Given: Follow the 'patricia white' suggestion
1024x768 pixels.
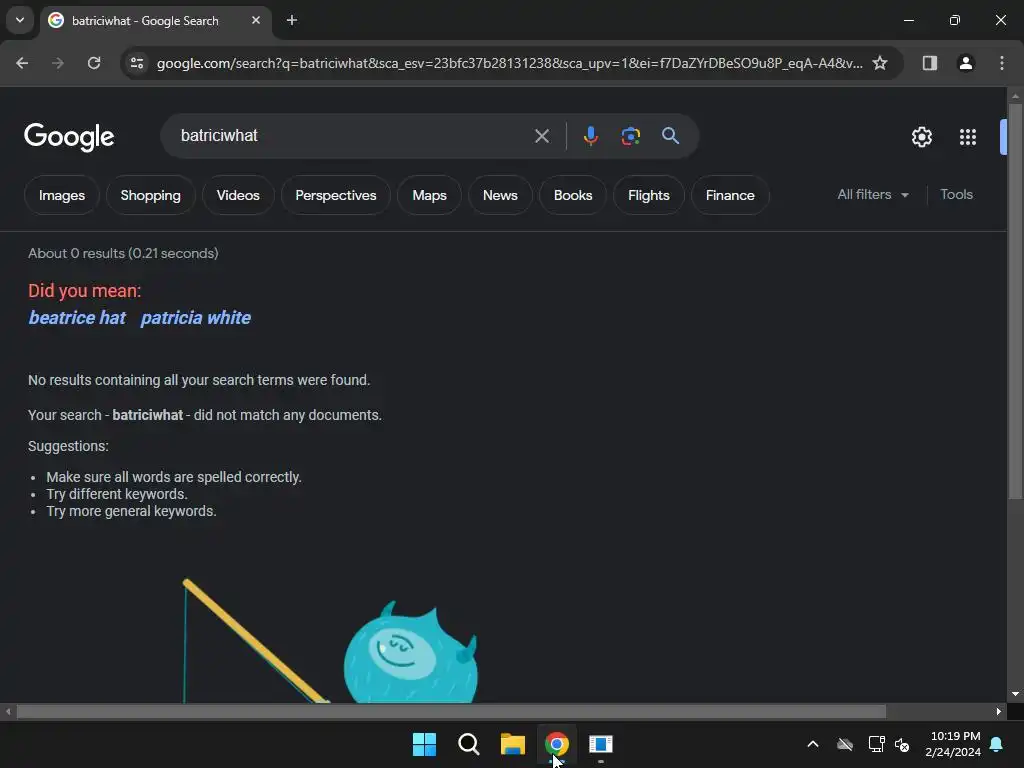Looking at the screenshot, I should click(x=196, y=318).
